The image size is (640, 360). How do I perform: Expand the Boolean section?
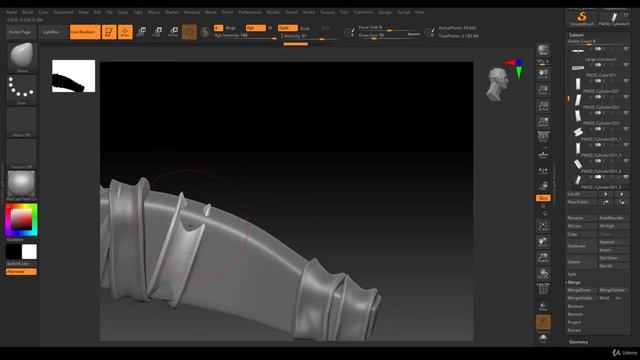click(x=576, y=307)
